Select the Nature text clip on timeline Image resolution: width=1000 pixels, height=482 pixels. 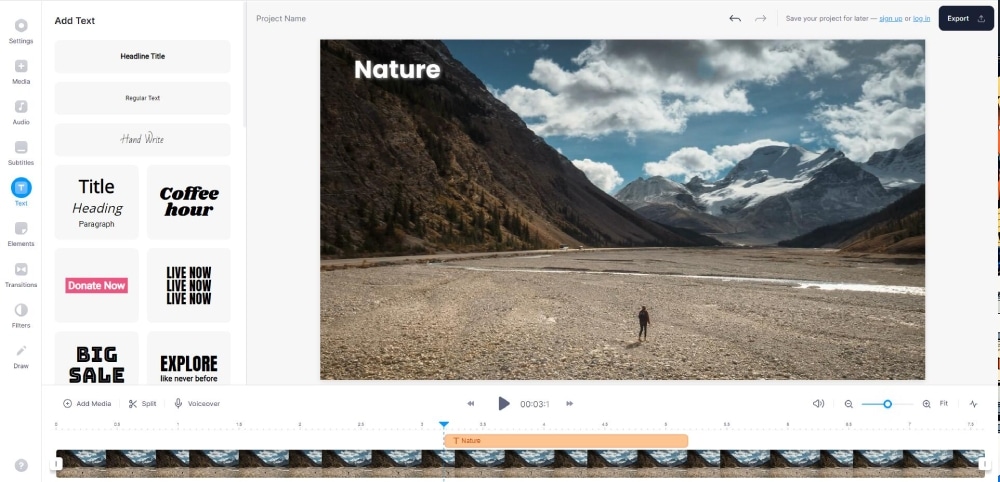(566, 441)
